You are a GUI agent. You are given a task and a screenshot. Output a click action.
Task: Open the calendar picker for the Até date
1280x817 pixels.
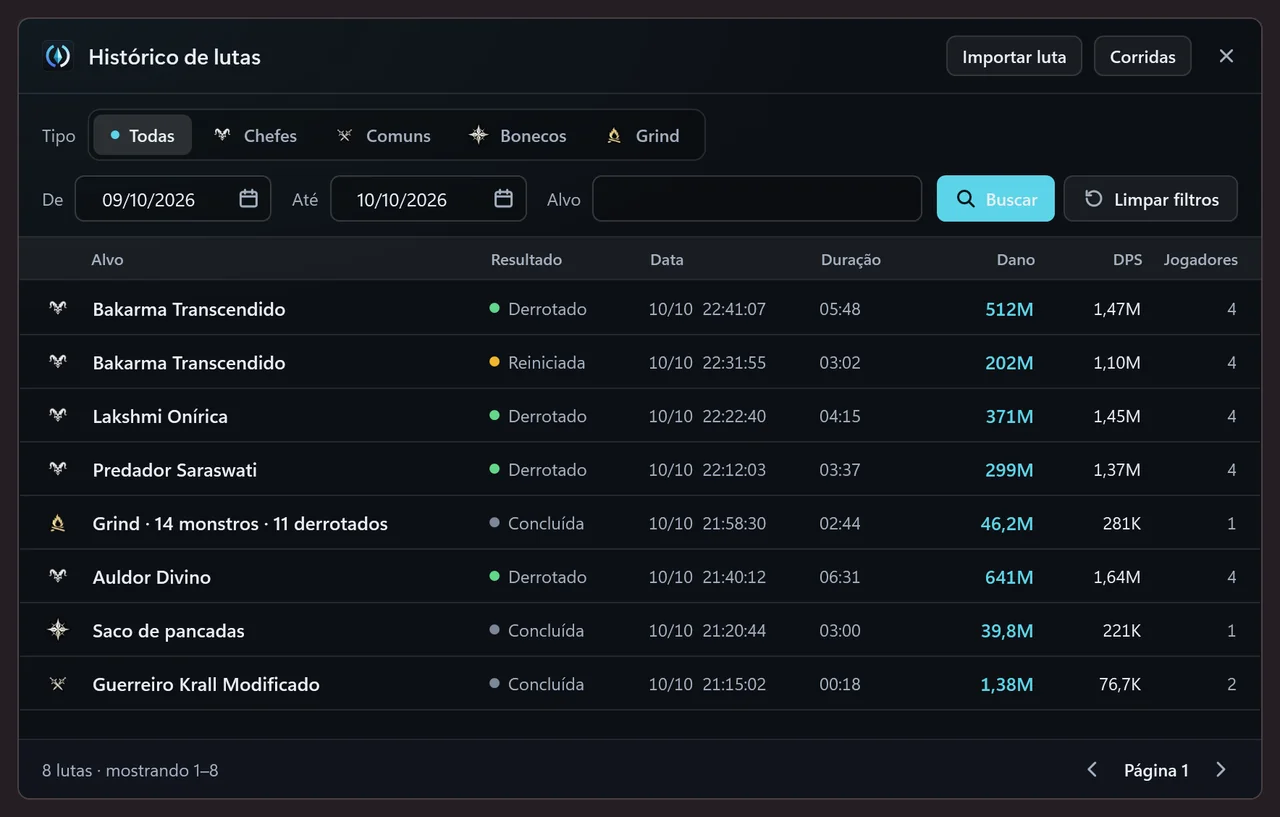tap(504, 199)
